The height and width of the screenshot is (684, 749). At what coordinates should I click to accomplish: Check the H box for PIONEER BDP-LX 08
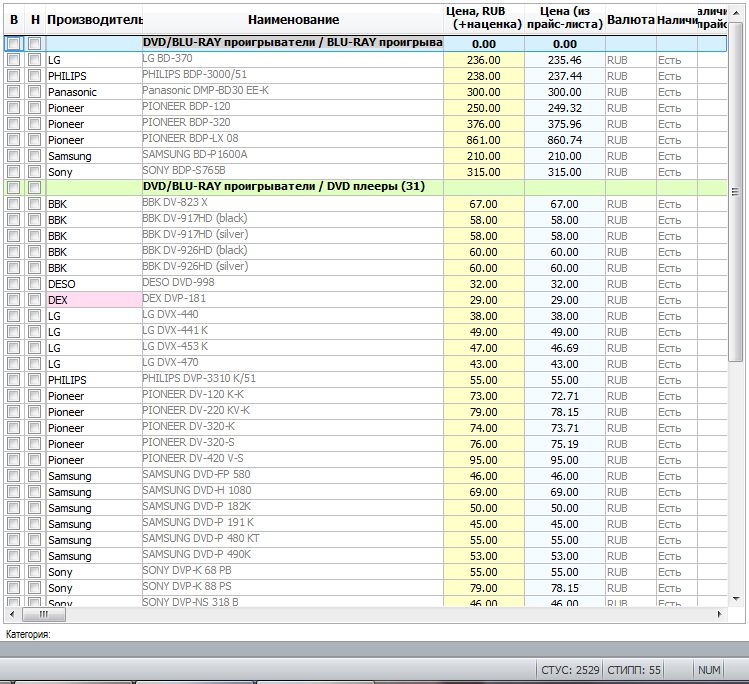tap(34, 140)
